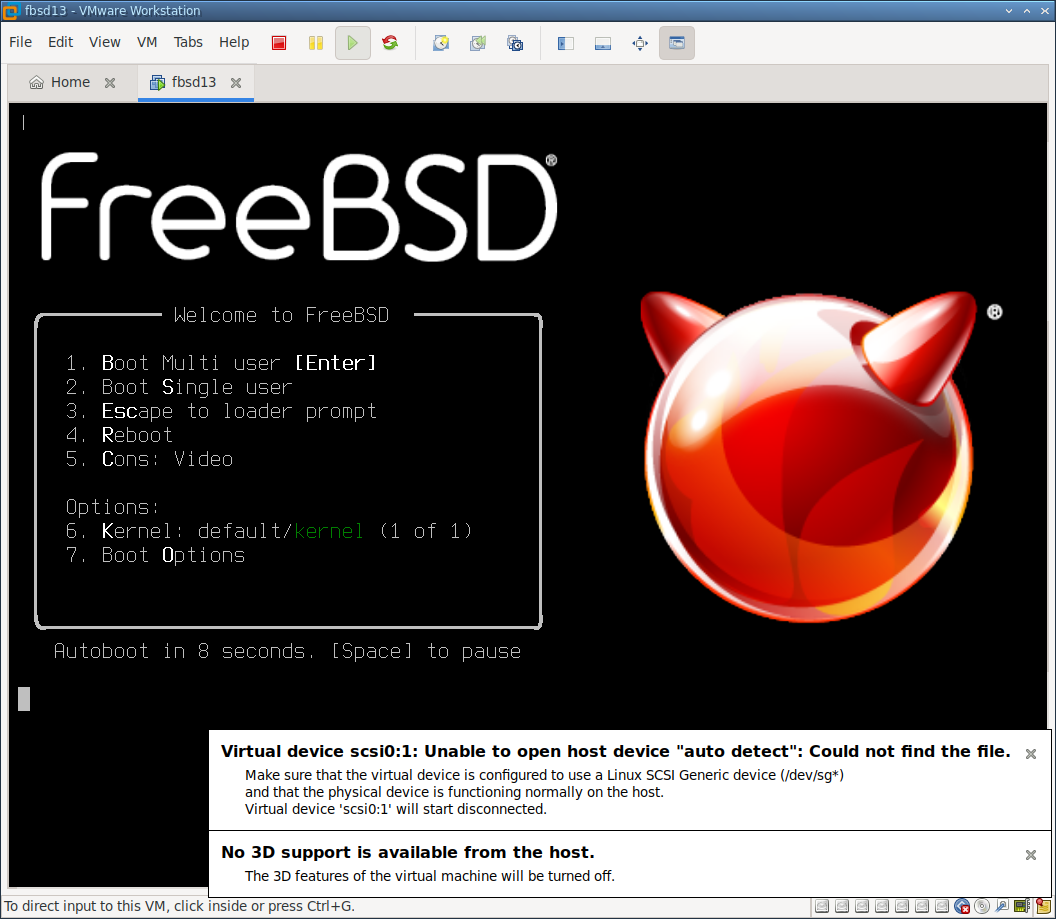The height and width of the screenshot is (919, 1056).
Task: Select the fbsd13 tab
Action: tap(194, 82)
